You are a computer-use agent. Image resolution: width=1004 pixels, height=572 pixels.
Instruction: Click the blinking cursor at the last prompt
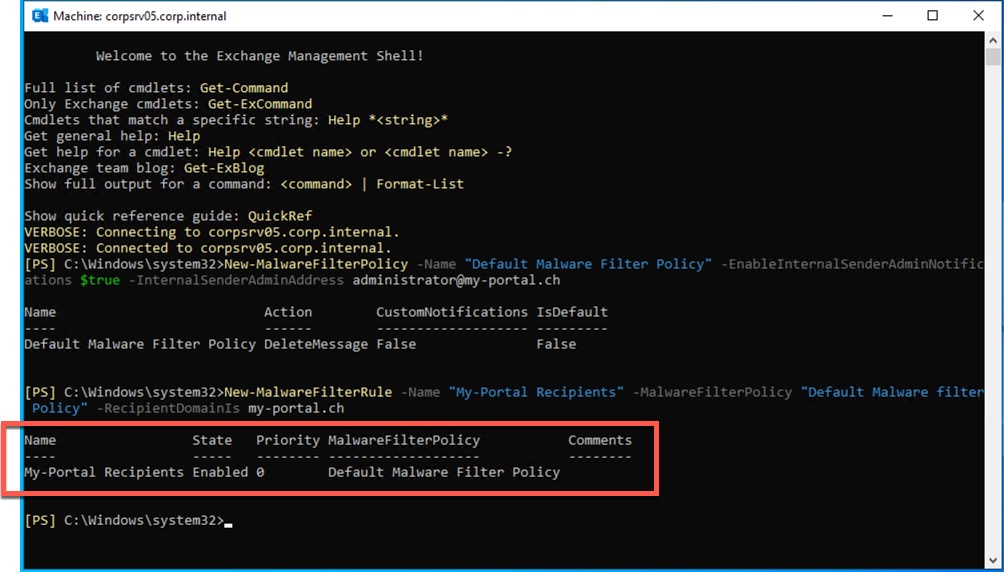(x=228, y=522)
